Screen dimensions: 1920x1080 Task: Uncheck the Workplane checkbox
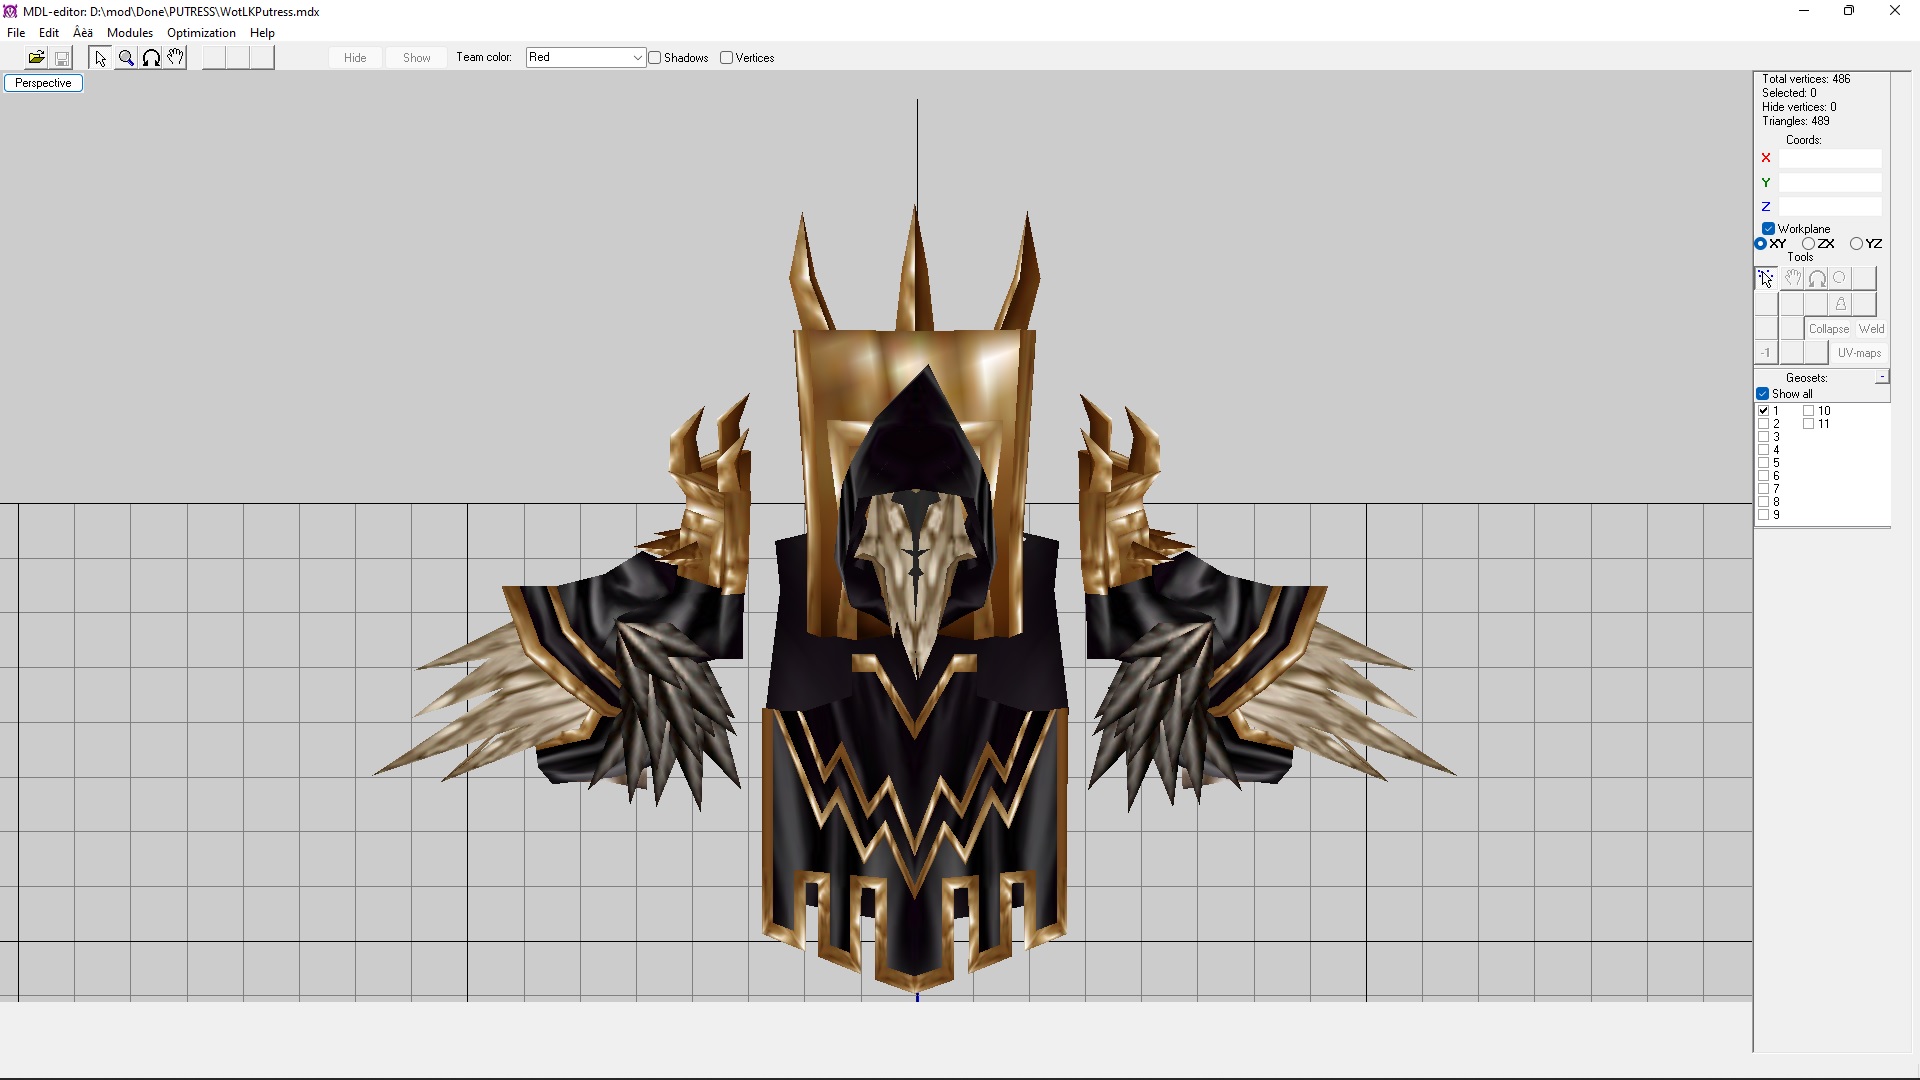(x=1768, y=229)
